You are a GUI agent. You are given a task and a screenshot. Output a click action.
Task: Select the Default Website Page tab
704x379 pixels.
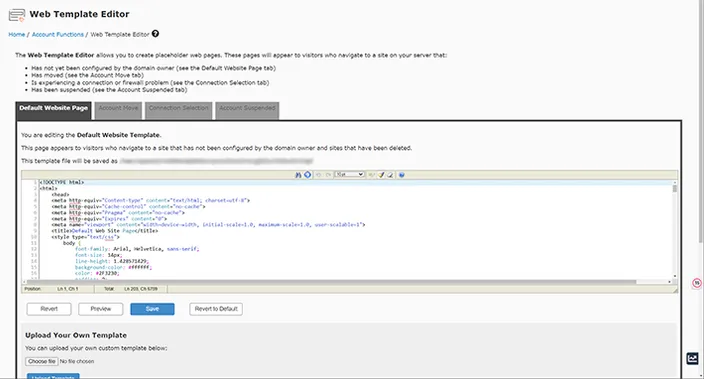coord(53,110)
